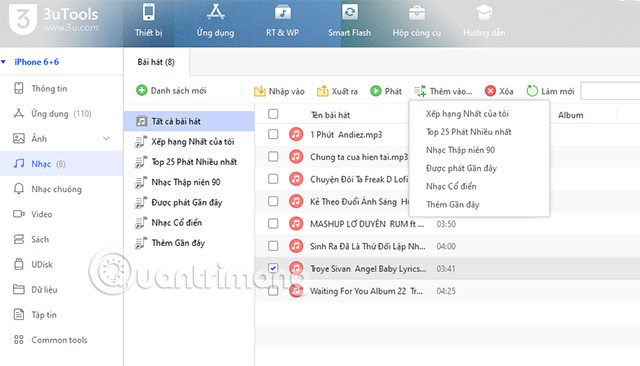Collapse the iPhone 6+6 device arrow
Image resolution: width=640 pixels, height=366 pixels.
pos(4,62)
